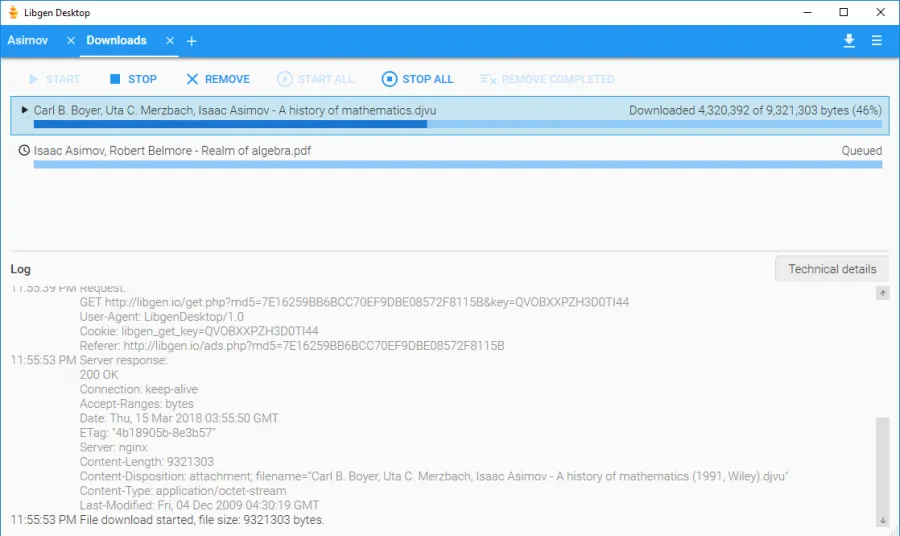900x536 pixels.
Task: Click the START ALL button
Action: click(x=315, y=79)
